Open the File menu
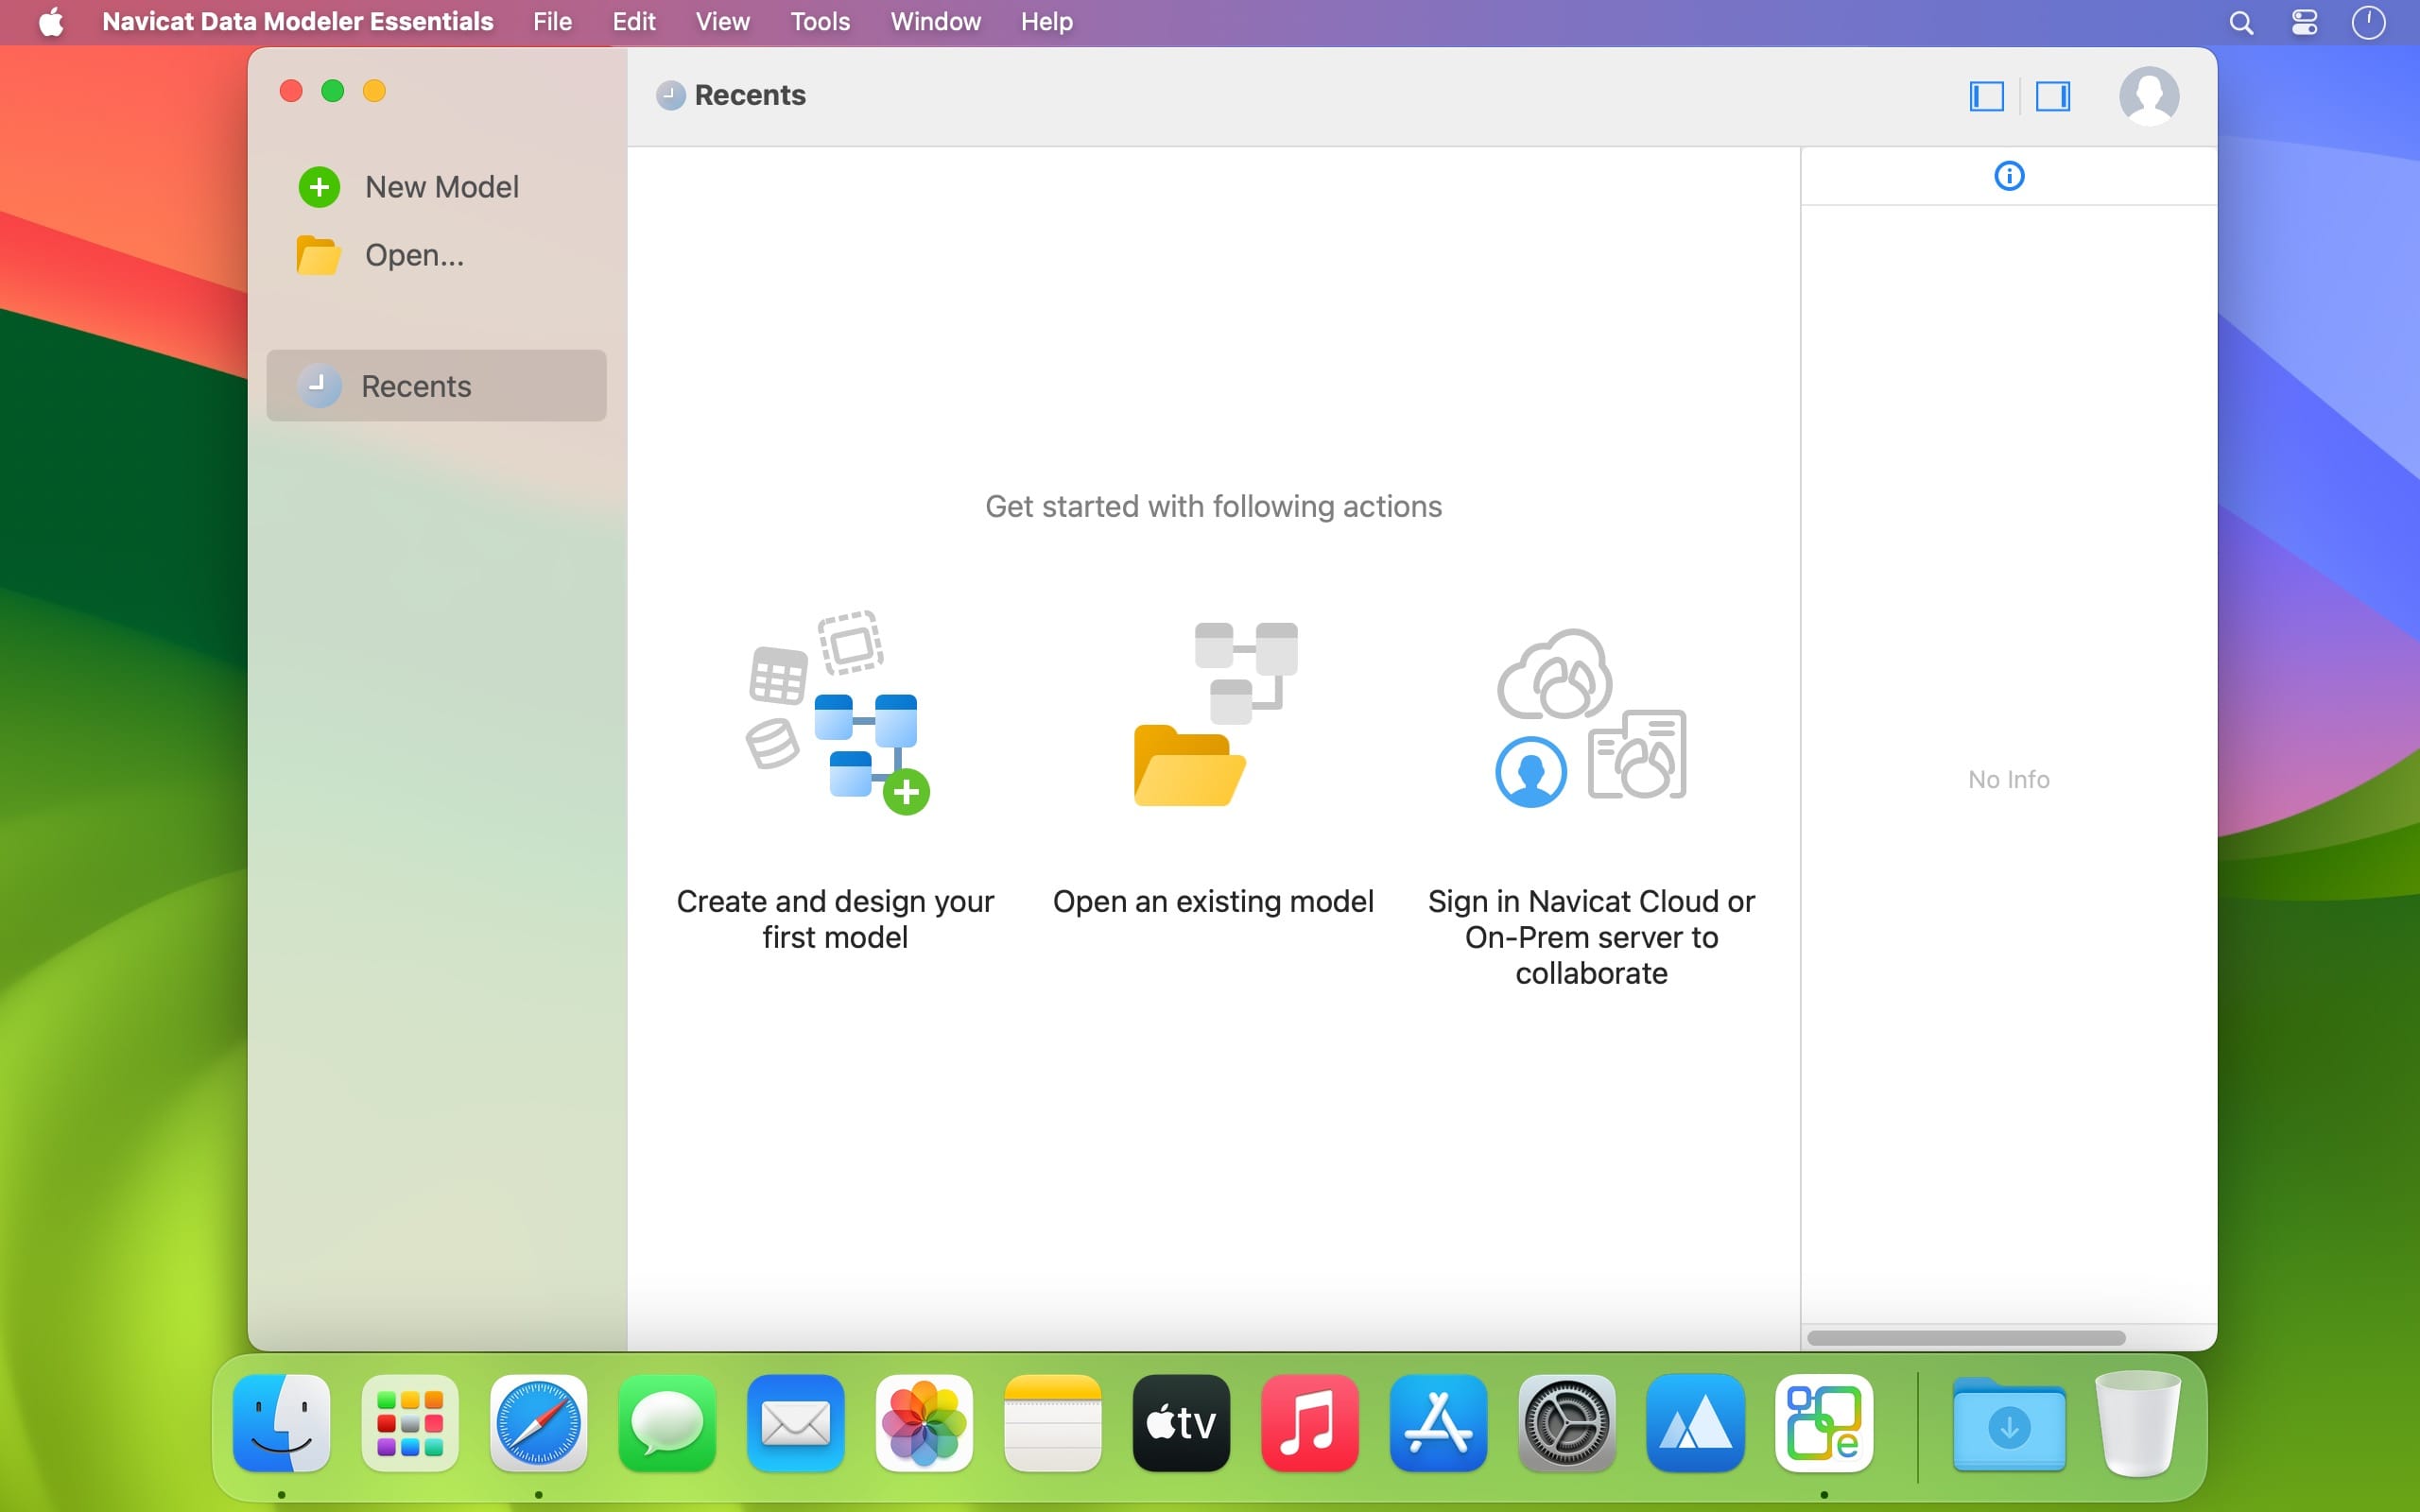Viewport: 2420px width, 1512px height. (552, 22)
